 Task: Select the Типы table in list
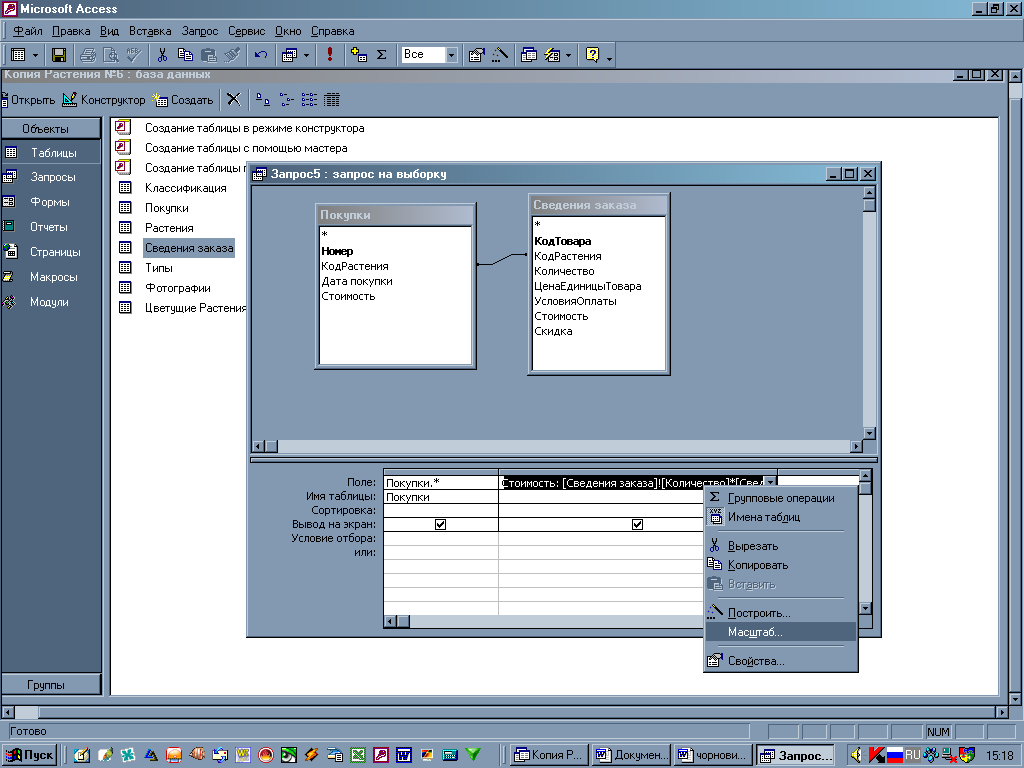159,268
